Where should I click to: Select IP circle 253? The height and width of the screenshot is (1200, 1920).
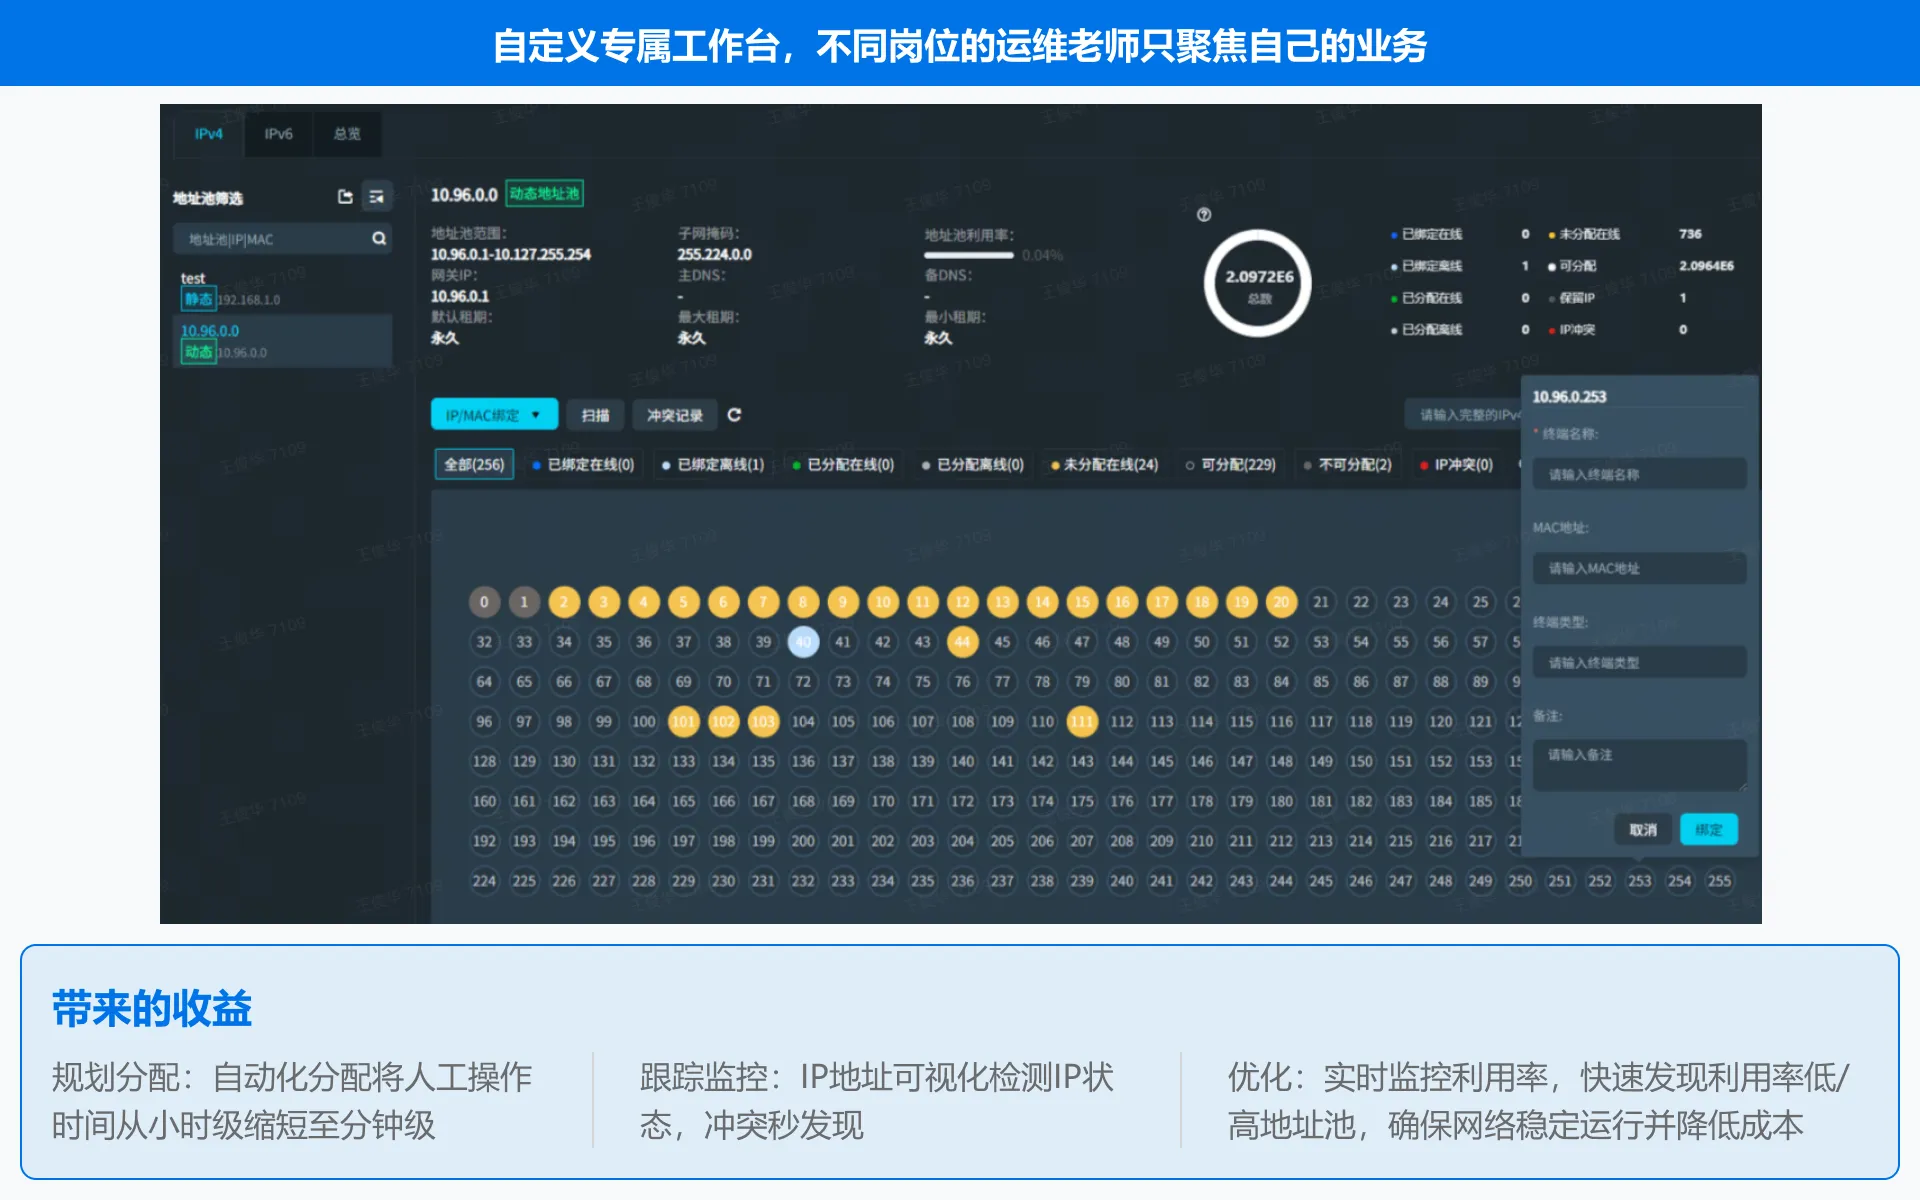(1640, 881)
